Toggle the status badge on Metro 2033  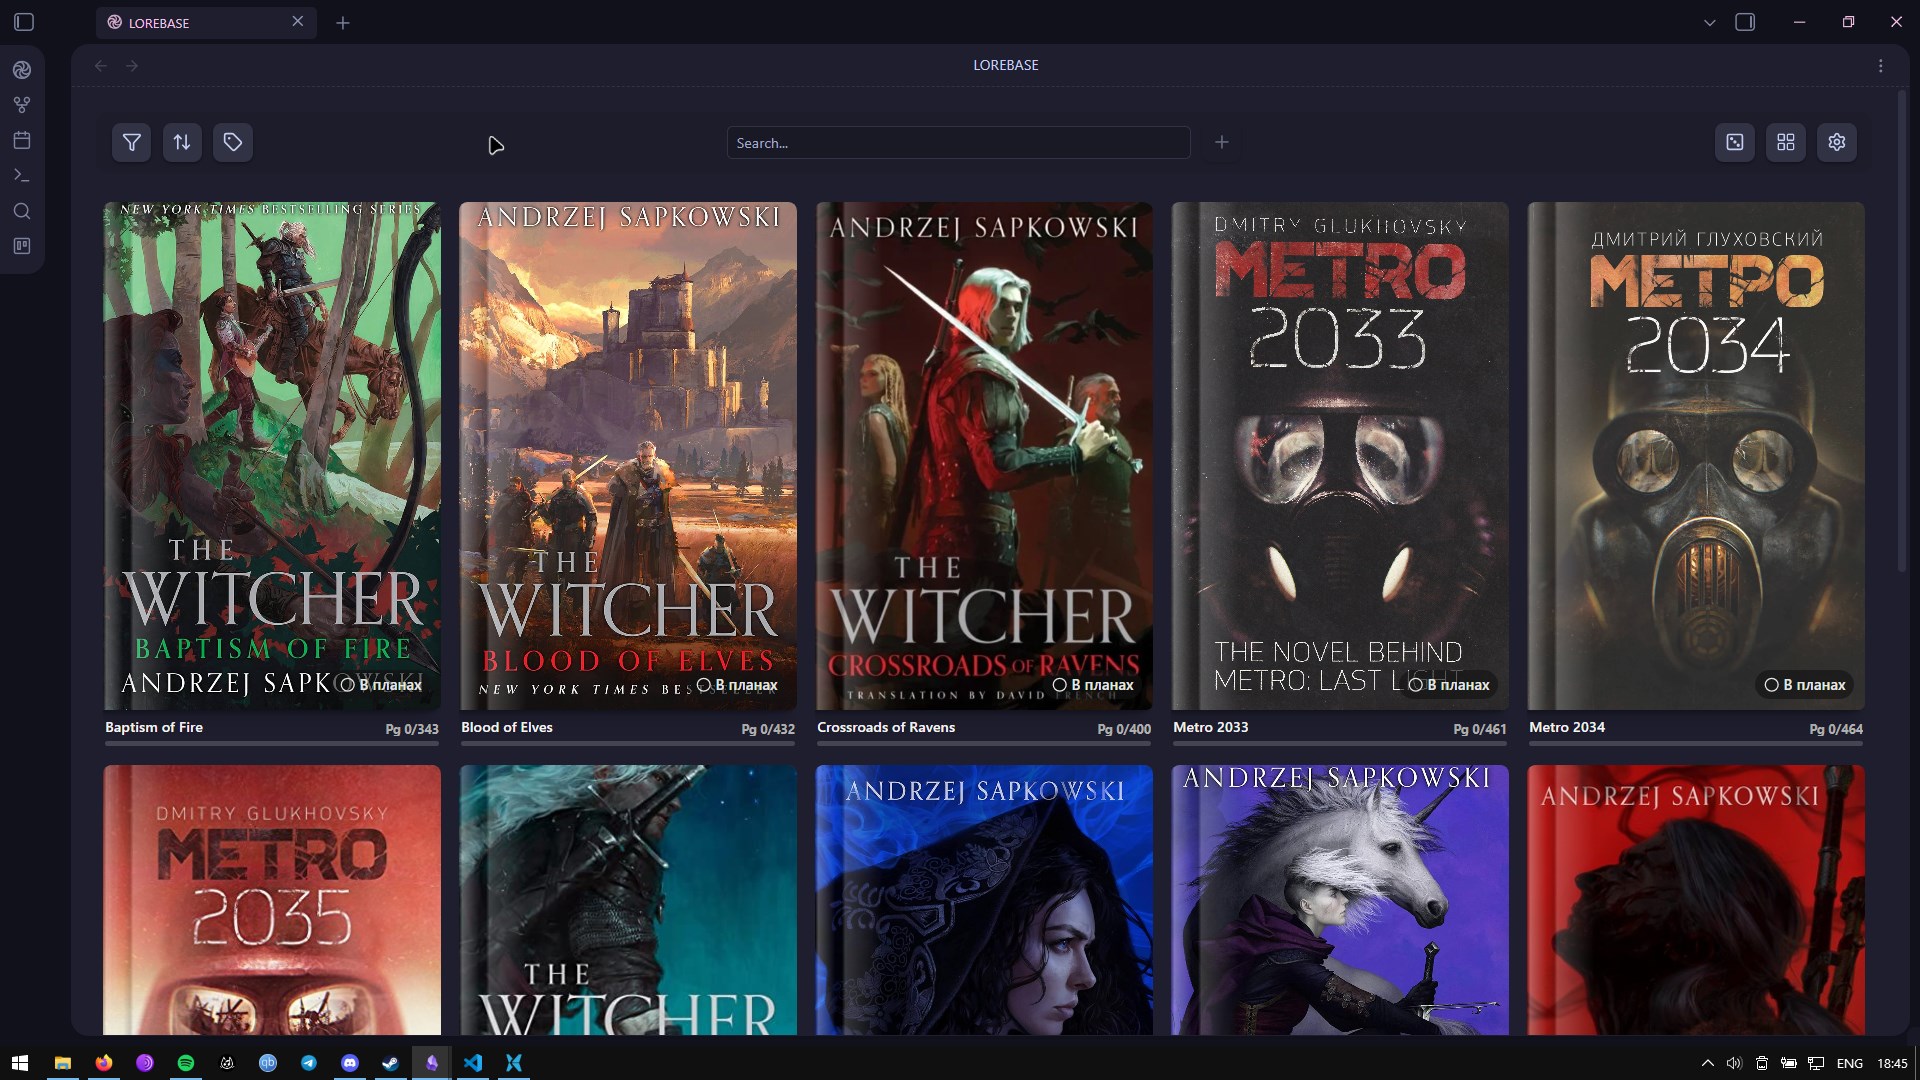(x=1449, y=685)
